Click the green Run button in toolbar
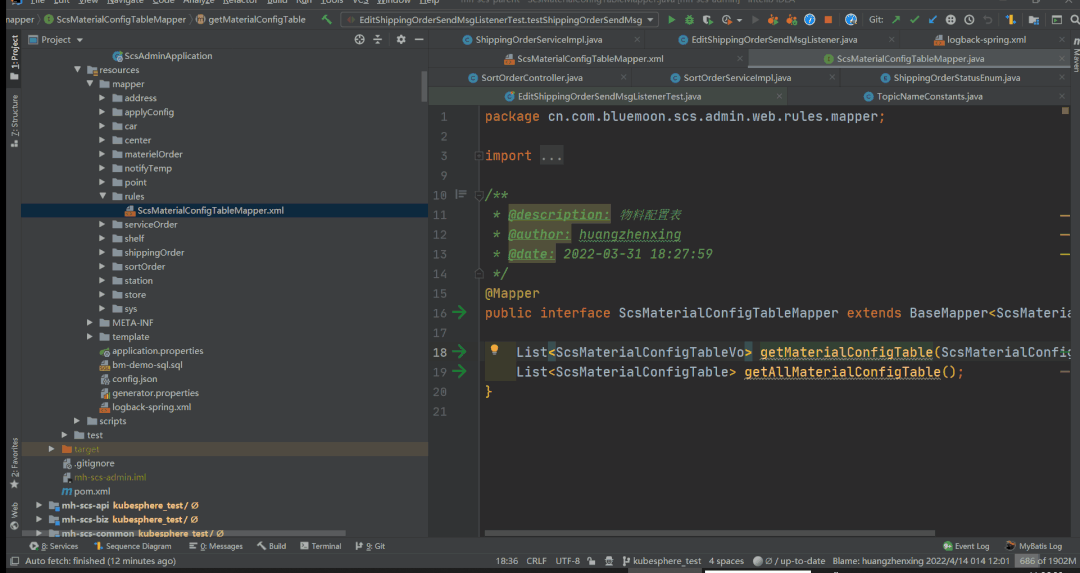 pyautogui.click(x=671, y=20)
